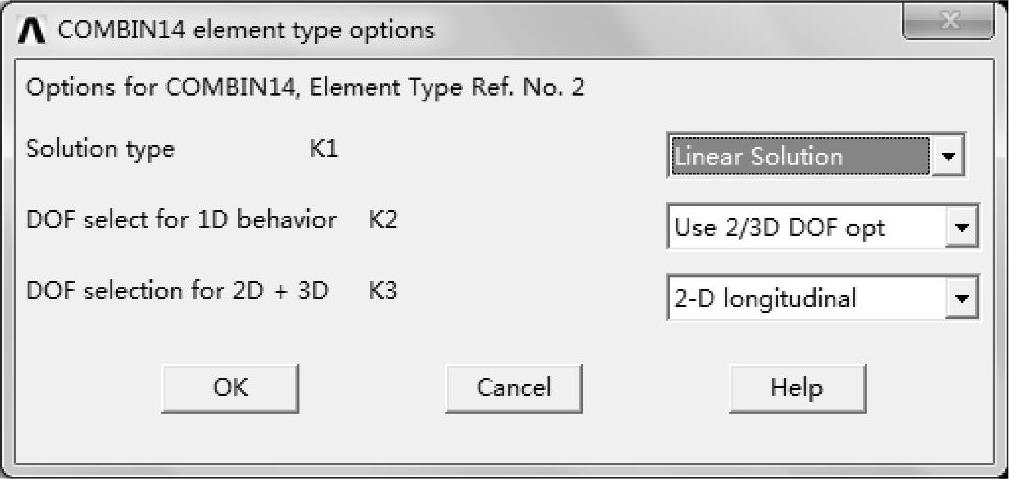1009x479 pixels.
Task: Expand the K2 dropdown arrow button
Action: (x=962, y=228)
